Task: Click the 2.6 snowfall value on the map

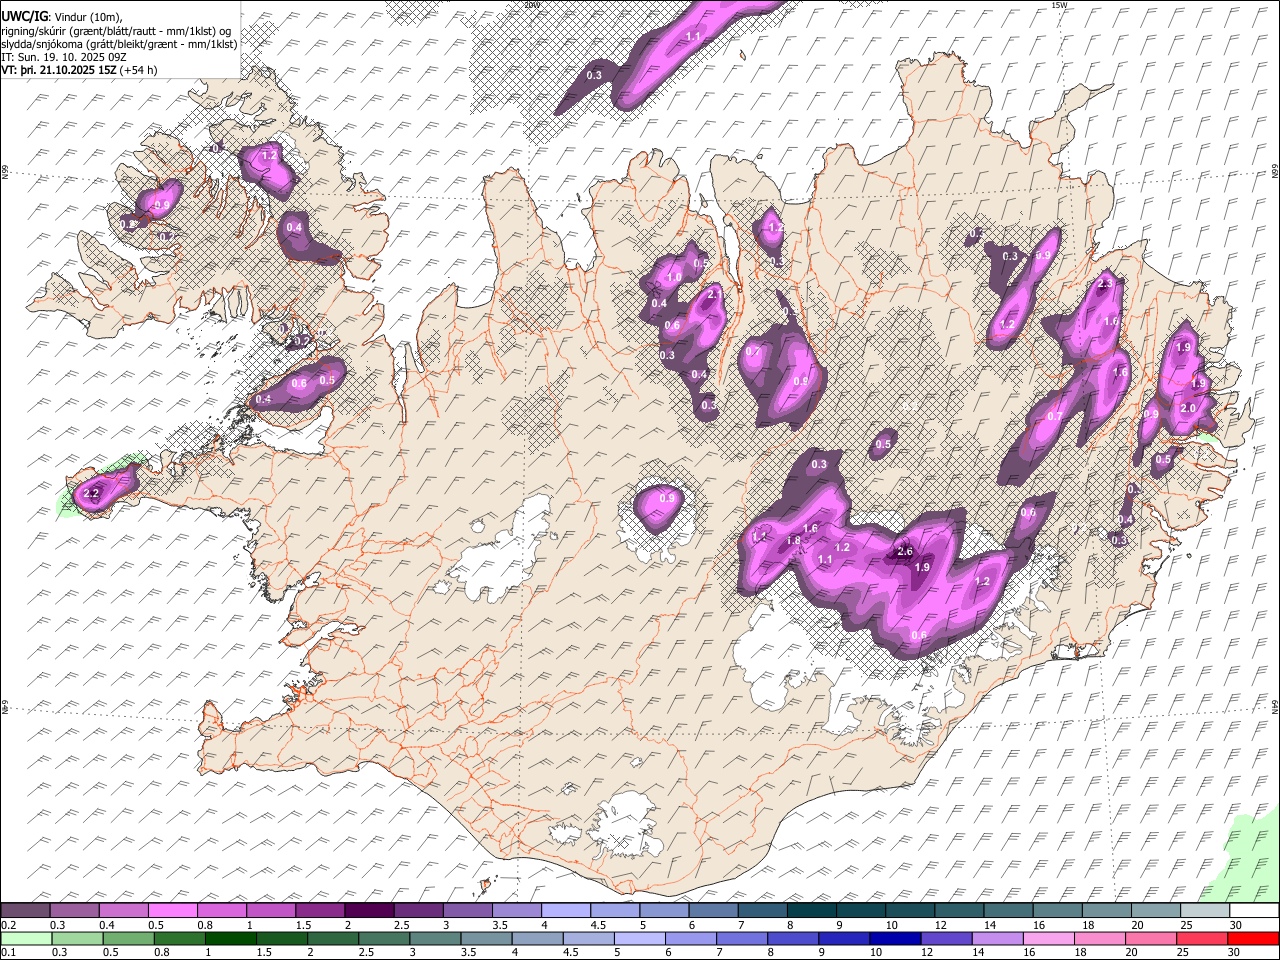Action: [x=905, y=552]
